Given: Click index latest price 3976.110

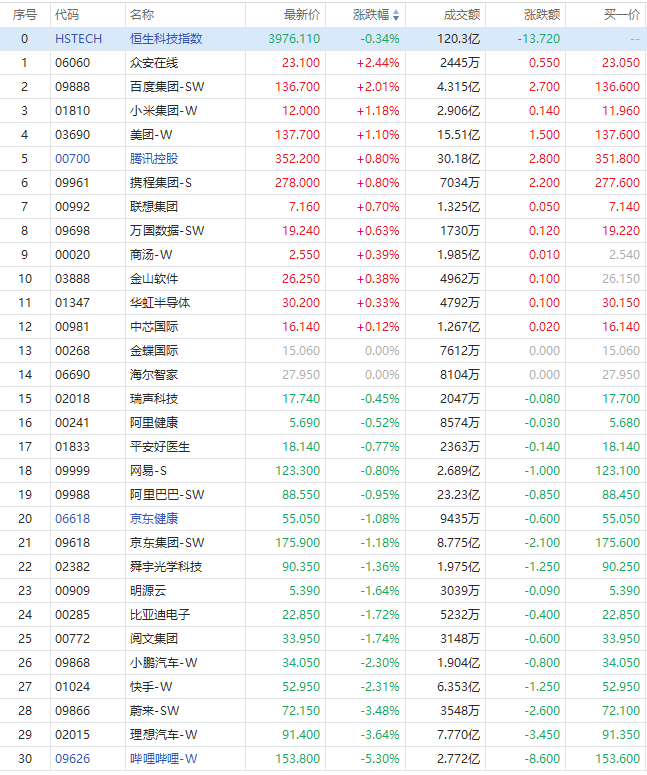Looking at the screenshot, I should coord(294,39).
